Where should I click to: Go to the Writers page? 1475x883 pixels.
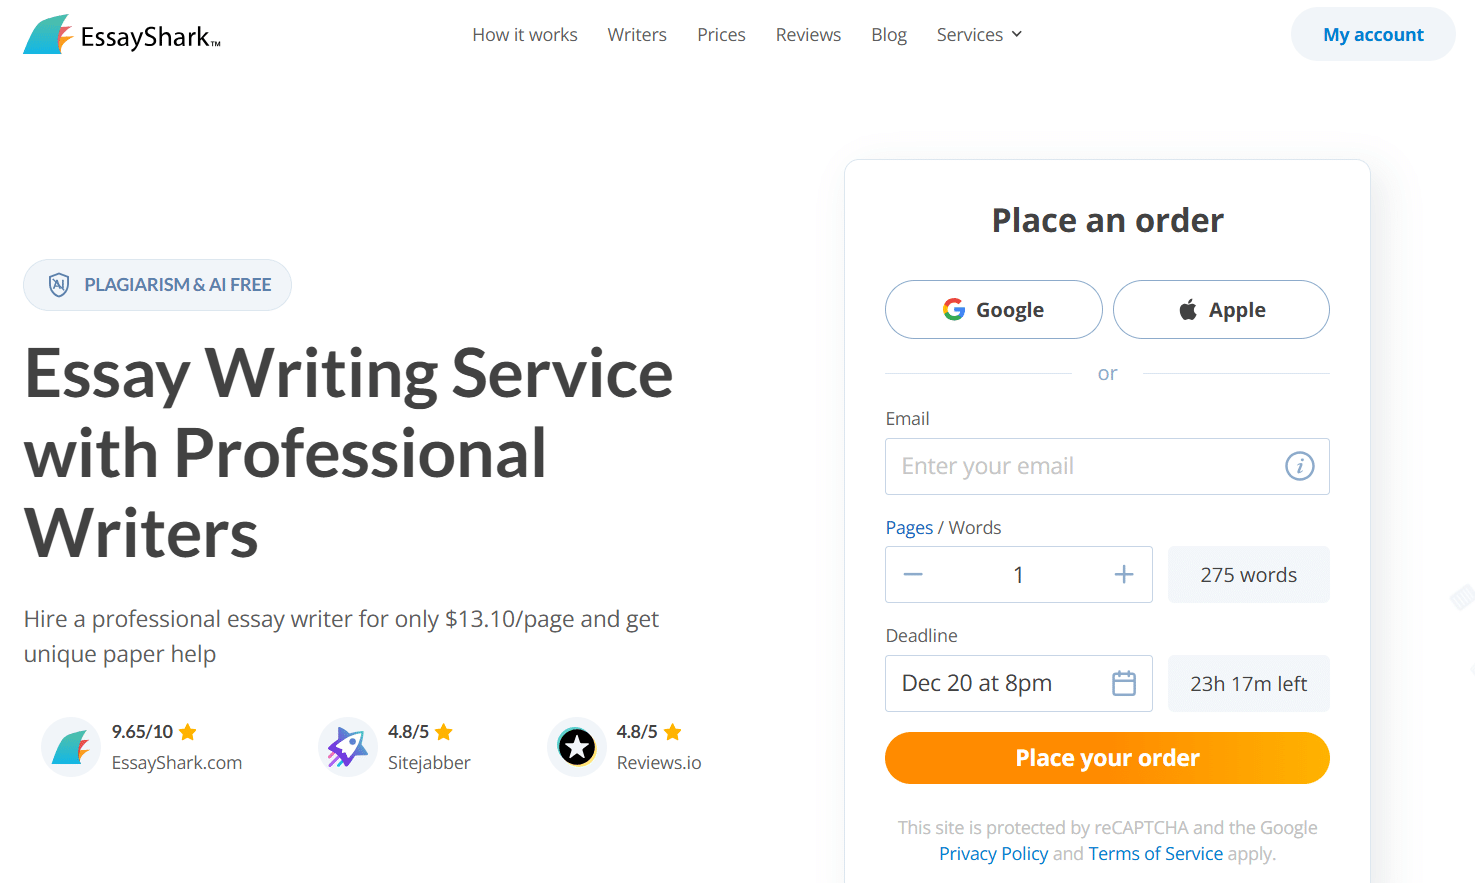pos(637,35)
